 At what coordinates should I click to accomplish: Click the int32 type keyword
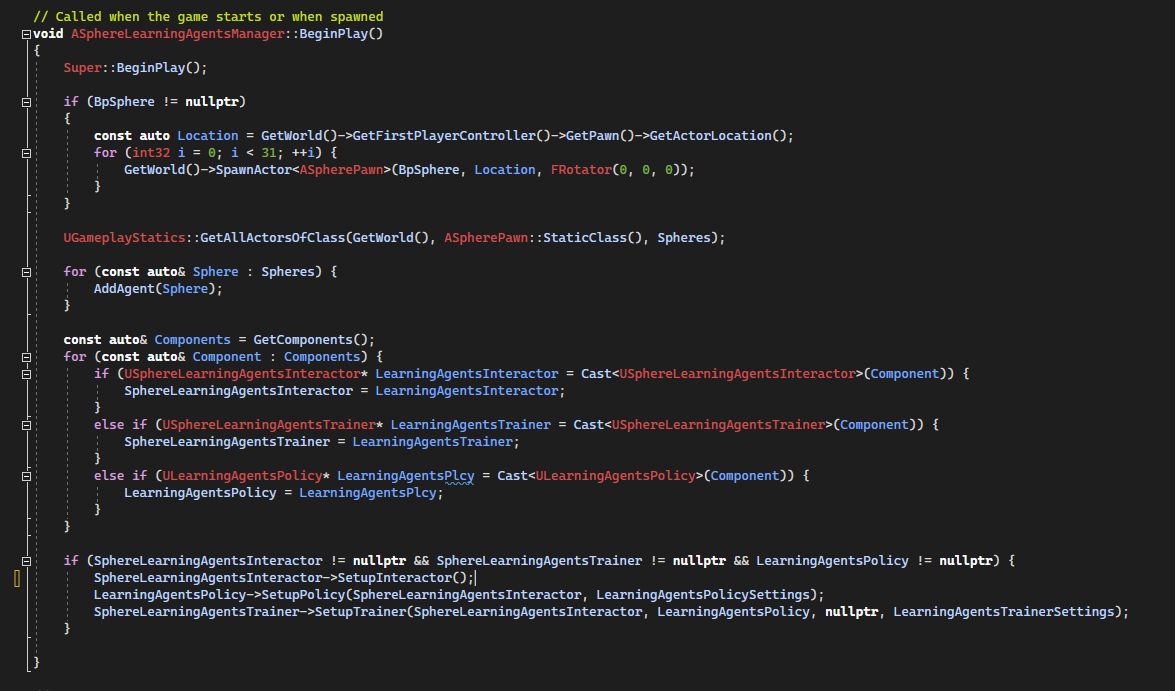pos(151,152)
